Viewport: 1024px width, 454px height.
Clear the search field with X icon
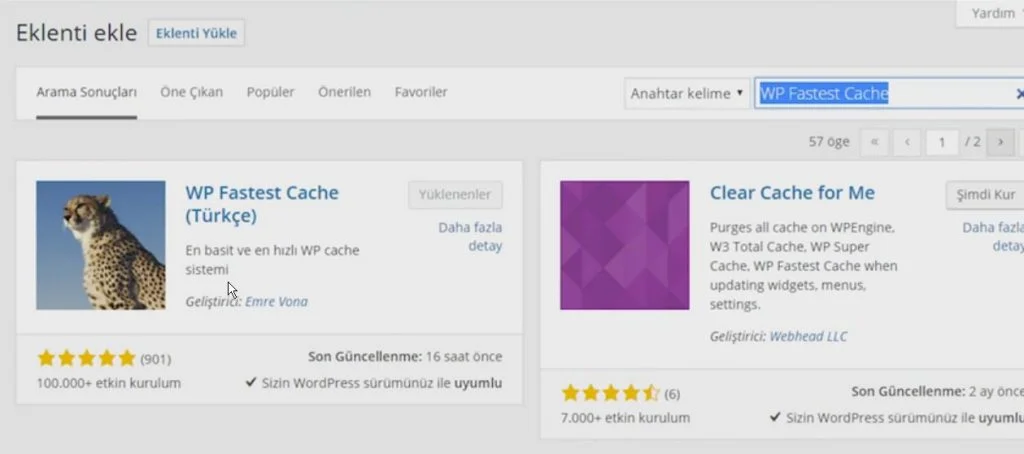(x=1019, y=94)
